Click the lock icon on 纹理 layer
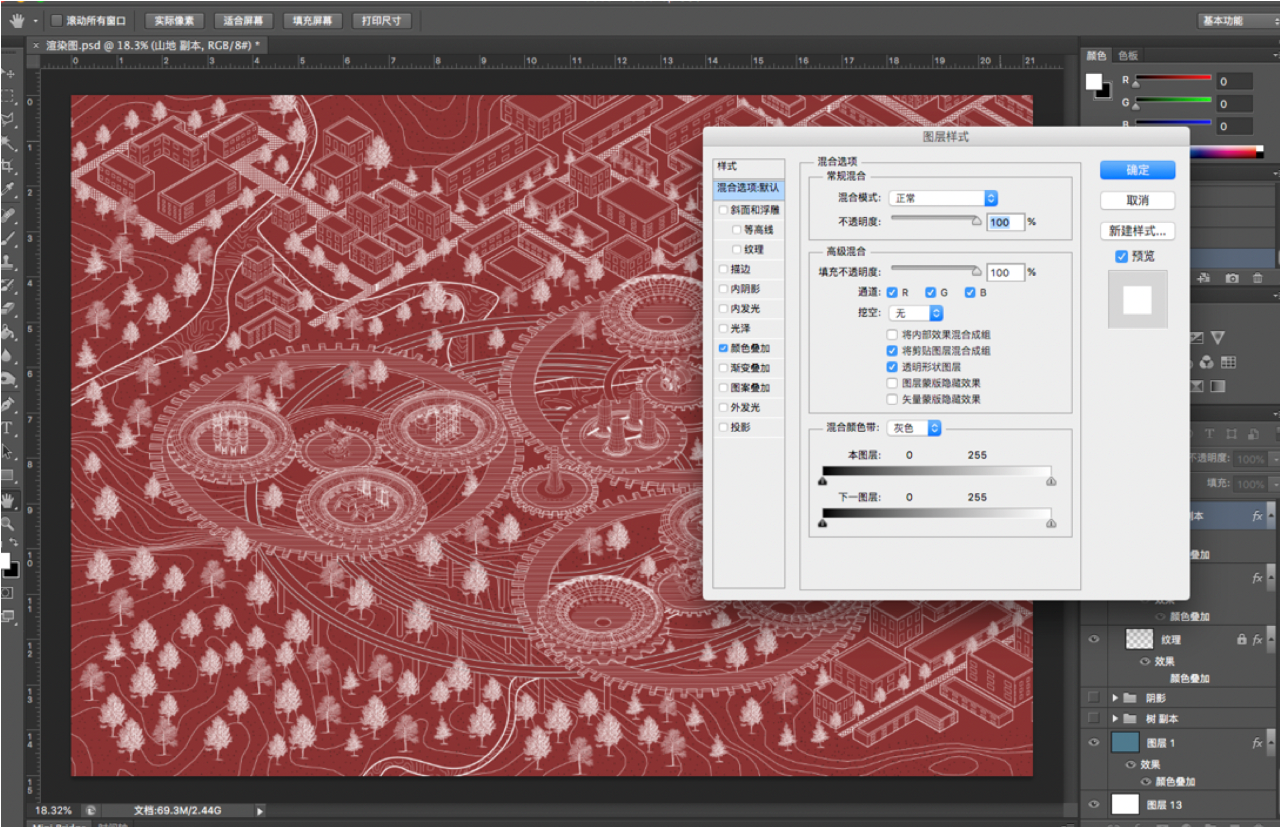1280x827 pixels. point(1241,639)
